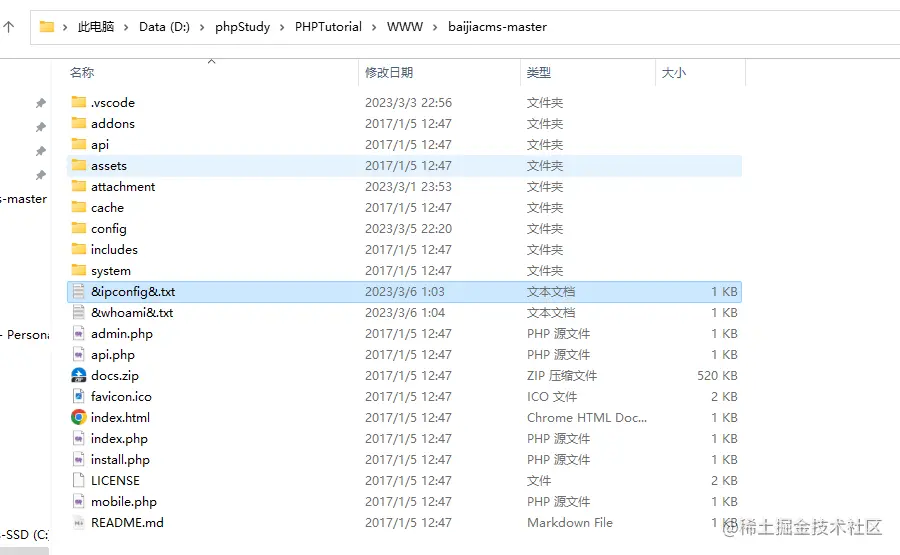Screen dimensions: 900x555
Task: Expand the chevron after Data (D:) breadcrumb
Action: click(x=202, y=27)
